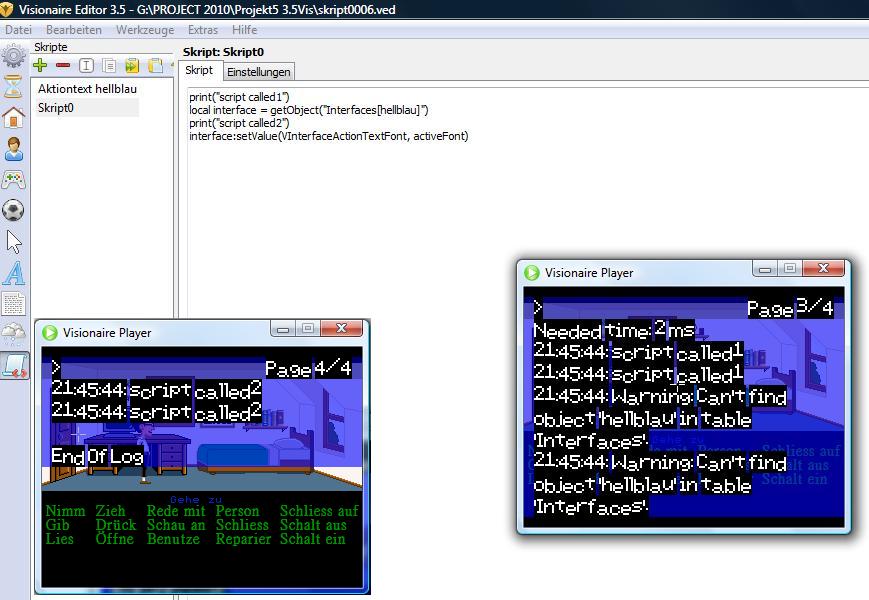This screenshot has height=600, width=869.
Task: Click 'End Of Log' text in left player
Action: coord(98,457)
